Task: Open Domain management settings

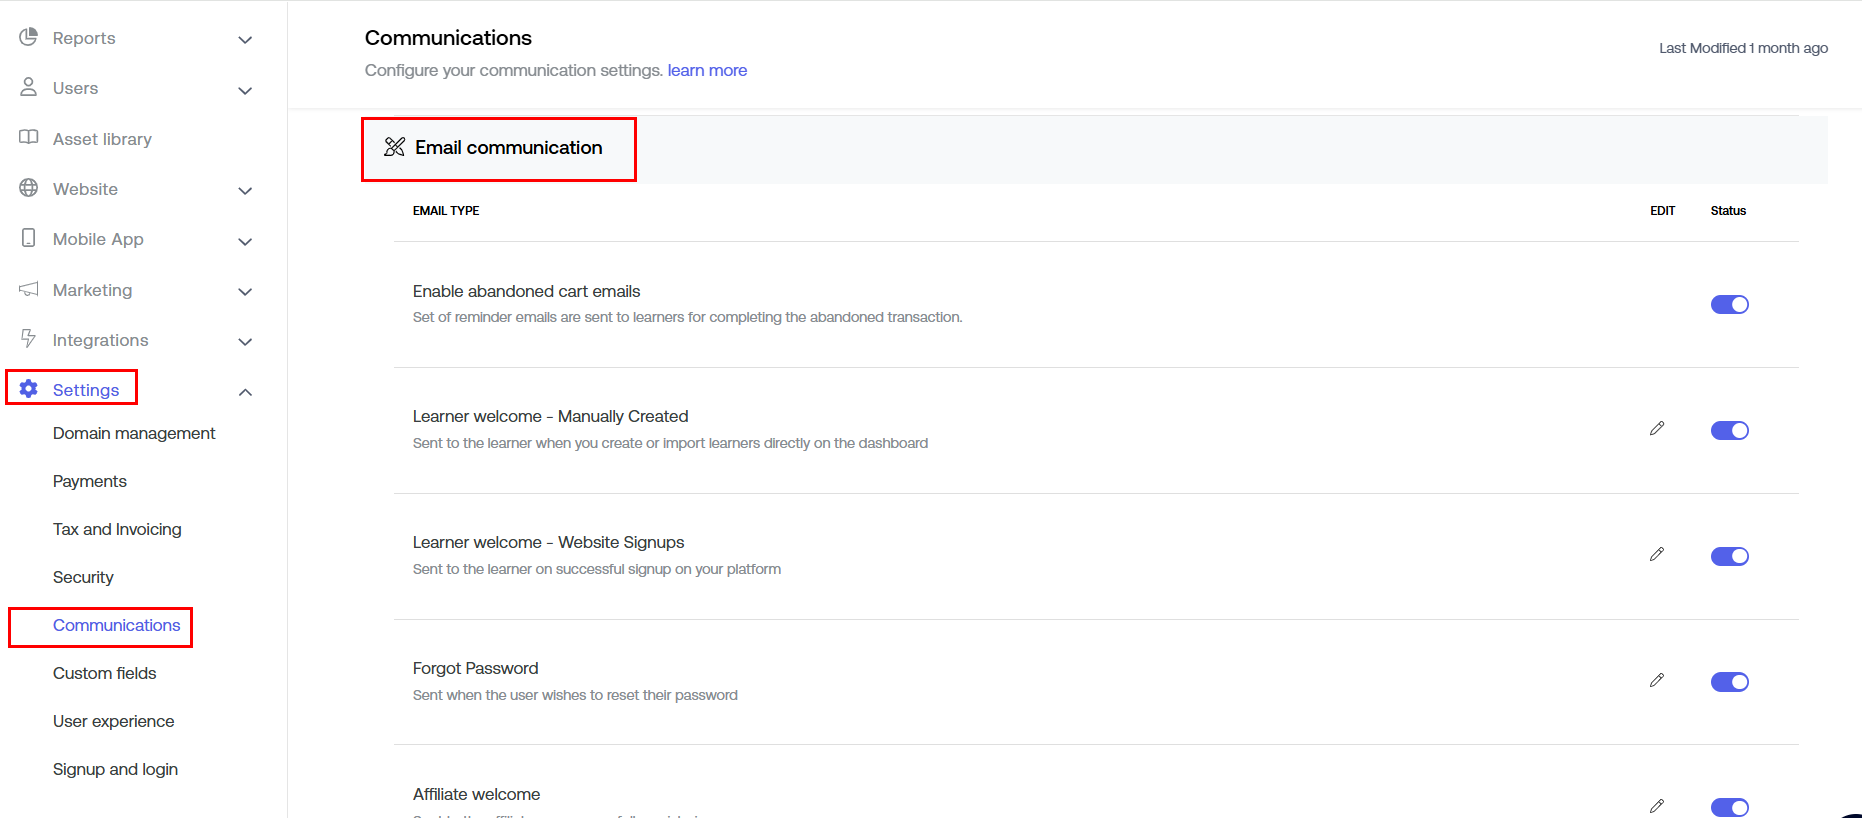Action: click(x=134, y=433)
